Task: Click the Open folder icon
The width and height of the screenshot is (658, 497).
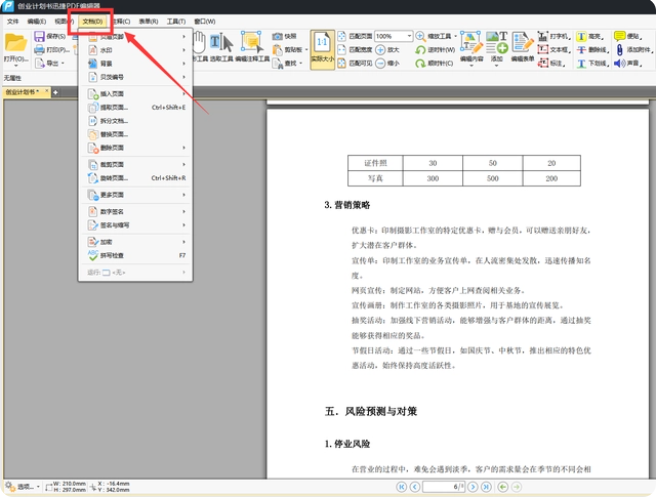Action: click(16, 43)
